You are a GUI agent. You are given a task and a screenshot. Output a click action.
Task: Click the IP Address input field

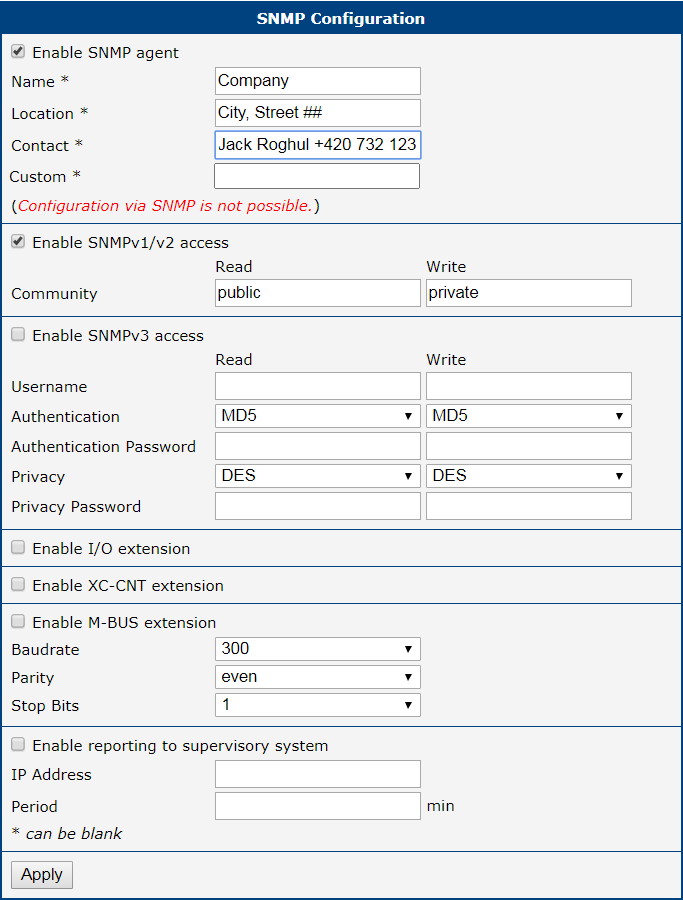(x=318, y=774)
